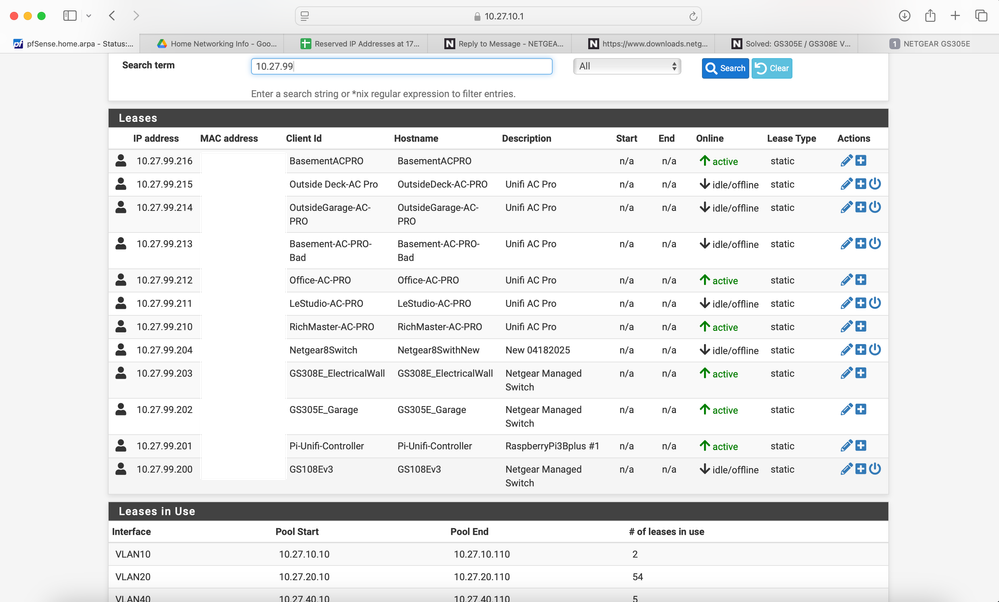Click hostname Netgear8SwithNew
This screenshot has width=999, height=602.
[x=438, y=350]
